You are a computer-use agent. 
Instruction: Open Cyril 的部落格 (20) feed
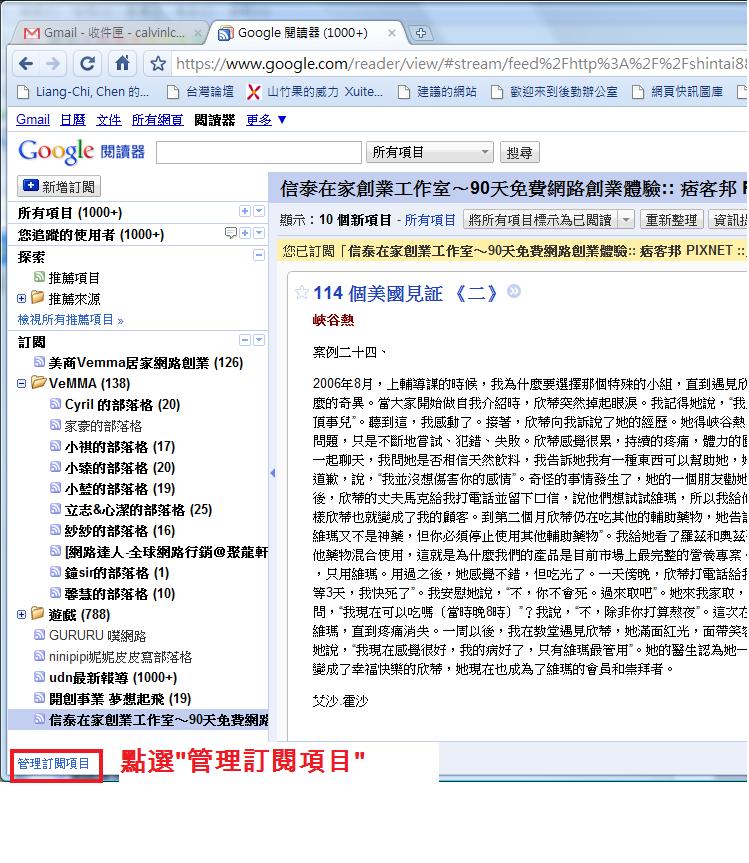tap(122, 405)
